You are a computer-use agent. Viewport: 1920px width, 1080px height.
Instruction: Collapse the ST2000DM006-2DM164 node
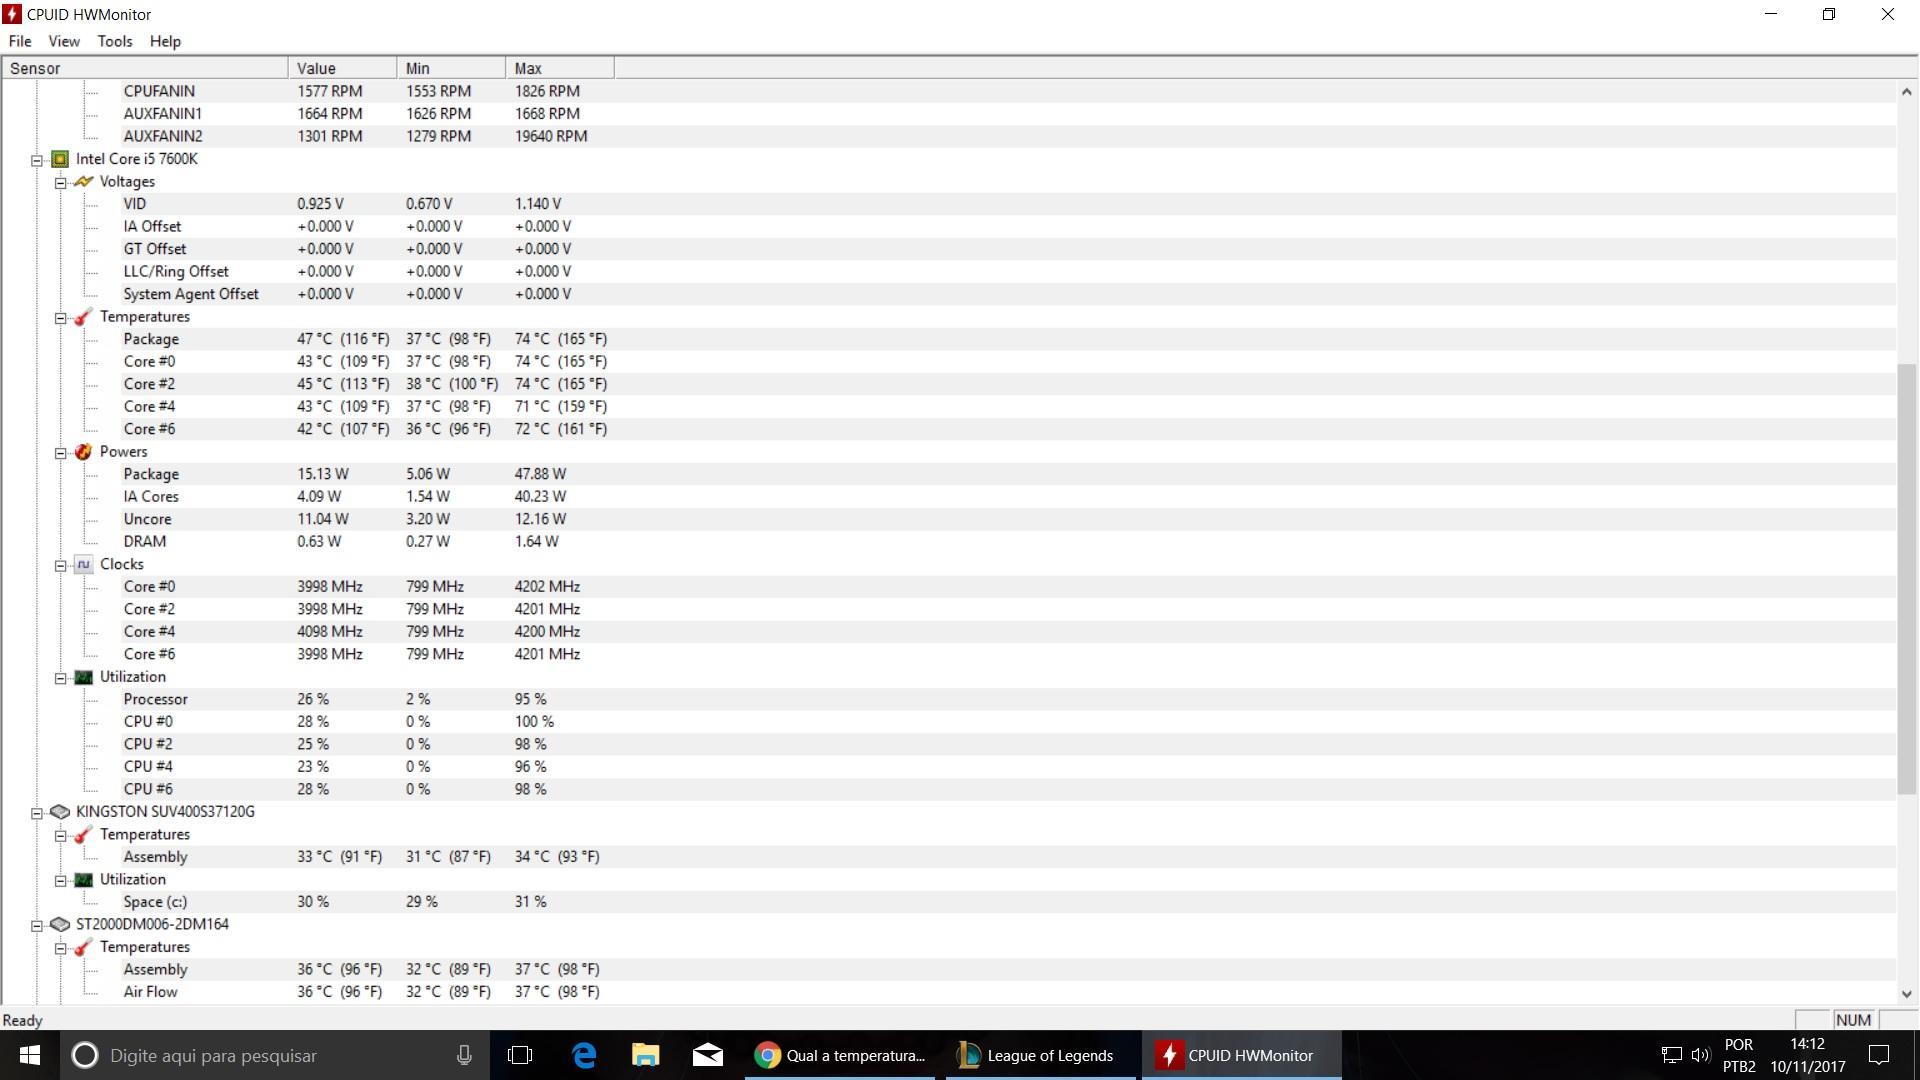tap(37, 926)
